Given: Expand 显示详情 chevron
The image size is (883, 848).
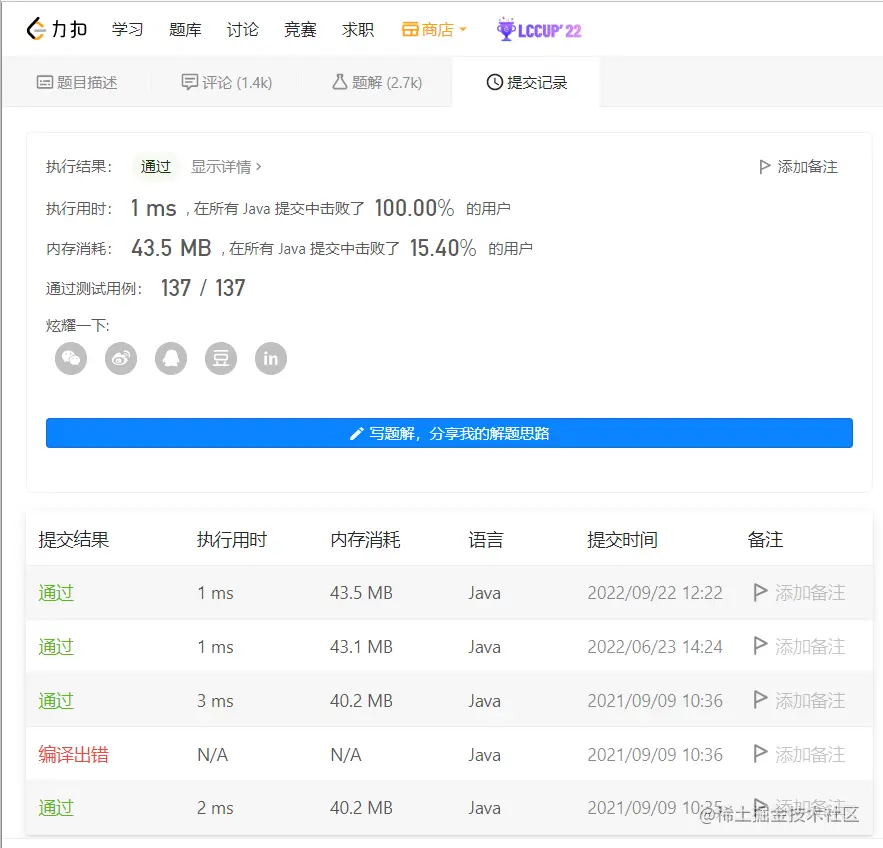Looking at the screenshot, I should tap(258, 167).
